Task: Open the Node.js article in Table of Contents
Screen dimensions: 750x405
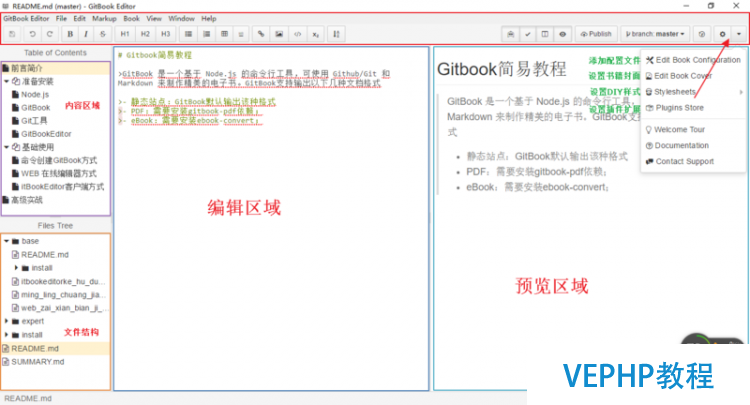Action: tap(35, 95)
